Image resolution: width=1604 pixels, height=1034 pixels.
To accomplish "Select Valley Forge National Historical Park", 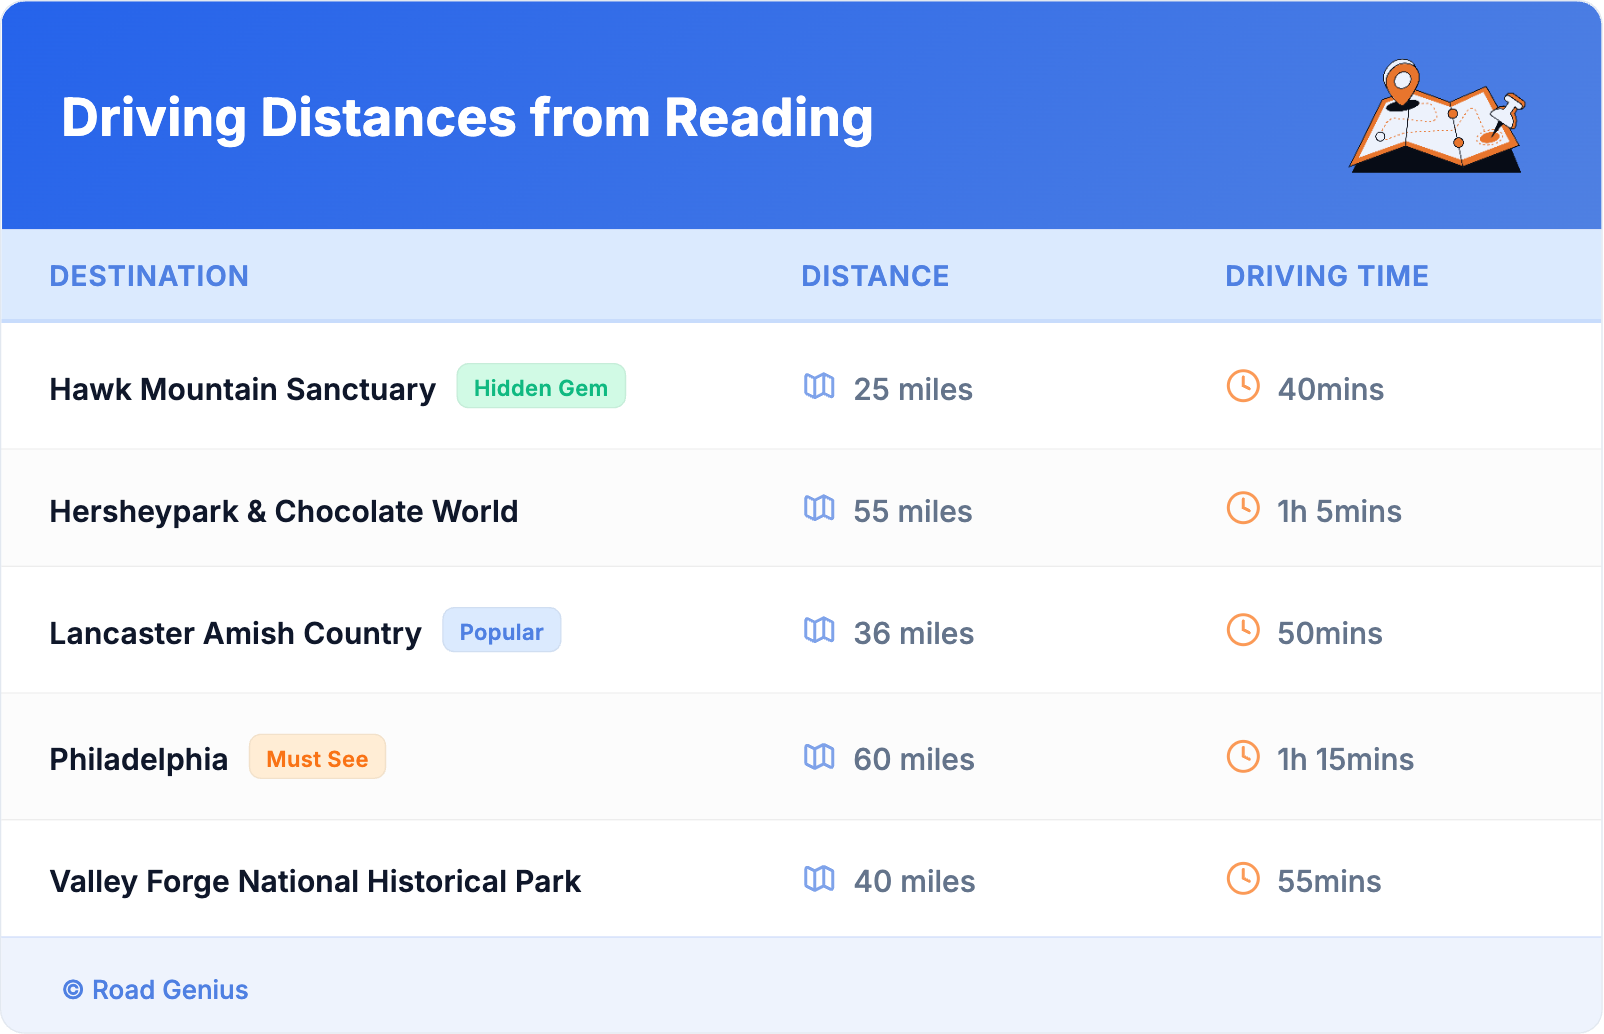I will pyautogui.click(x=315, y=881).
